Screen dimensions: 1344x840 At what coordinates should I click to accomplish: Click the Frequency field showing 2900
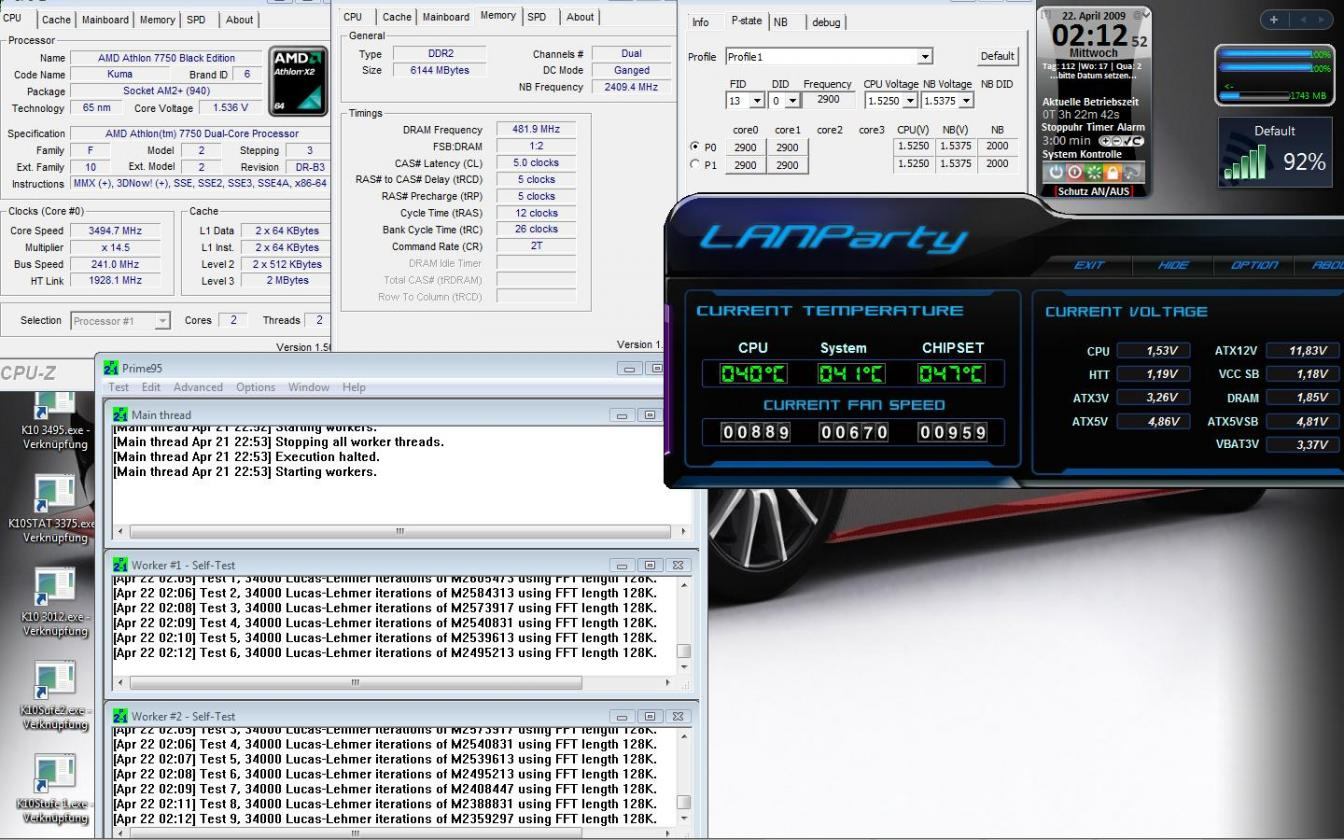(x=828, y=100)
